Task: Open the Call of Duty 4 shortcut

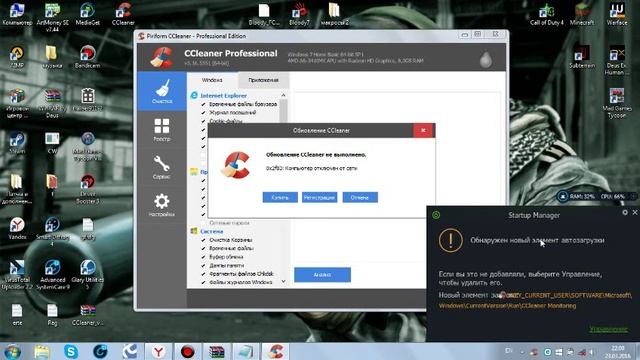Action: click(547, 14)
